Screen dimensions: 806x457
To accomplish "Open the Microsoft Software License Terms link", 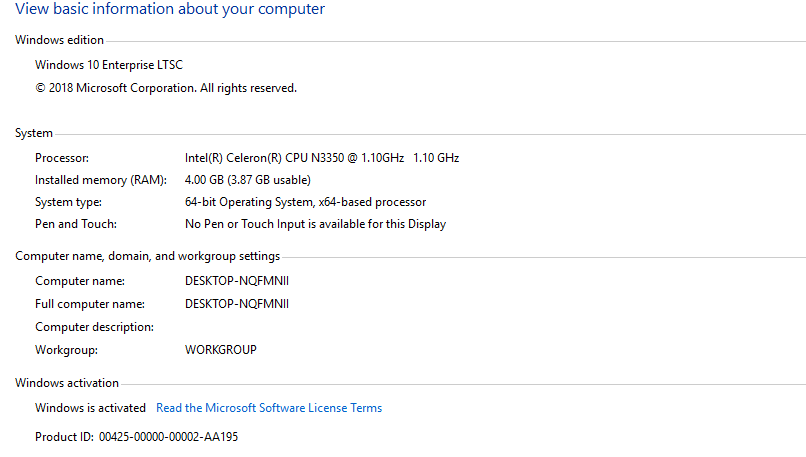I will 269,408.
